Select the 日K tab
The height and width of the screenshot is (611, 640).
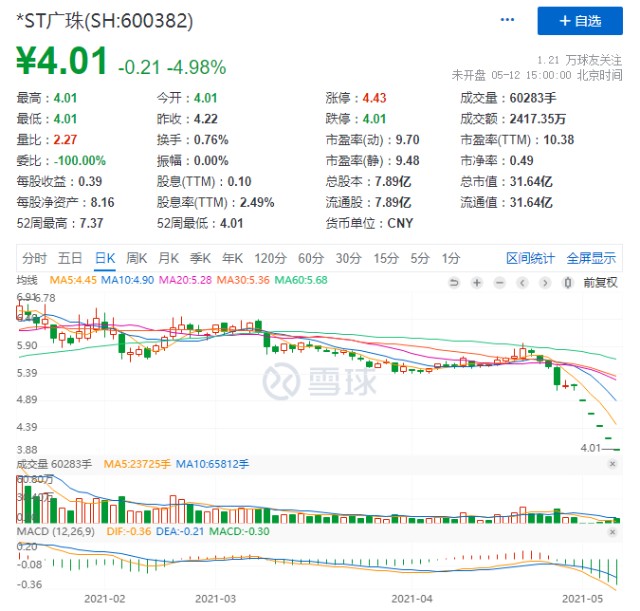point(105,258)
